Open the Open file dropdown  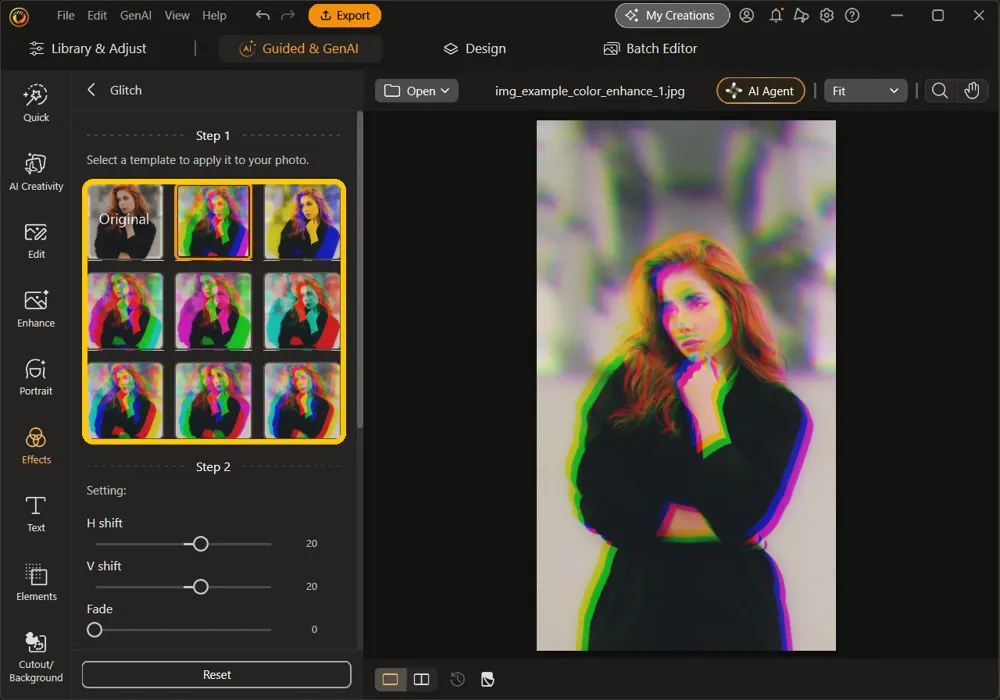(416, 91)
